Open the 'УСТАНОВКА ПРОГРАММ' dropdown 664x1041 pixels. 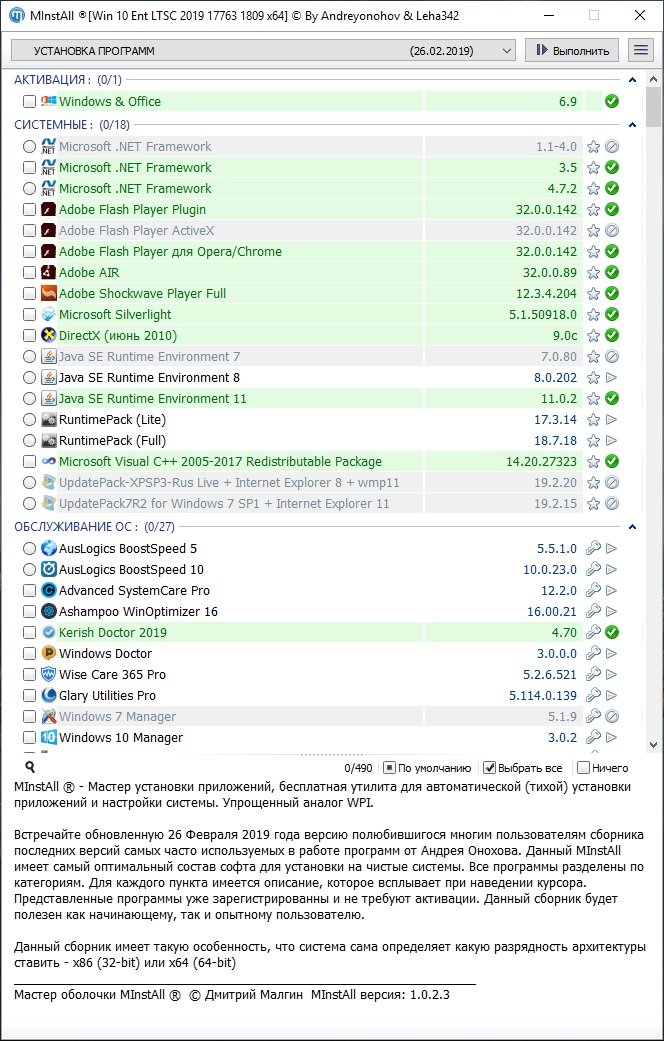point(263,50)
